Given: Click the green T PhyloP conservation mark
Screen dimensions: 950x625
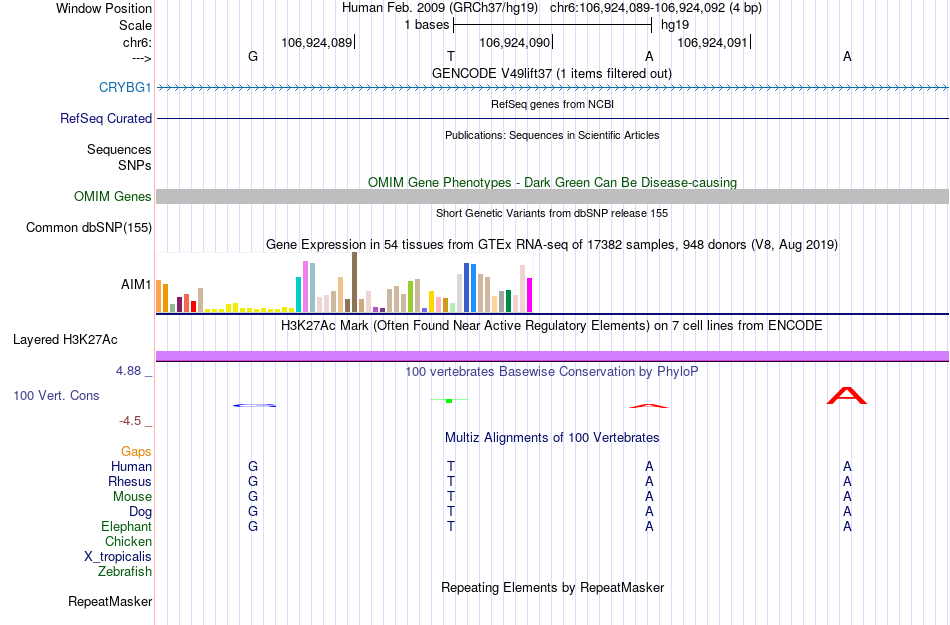Looking at the screenshot, I should [449, 400].
